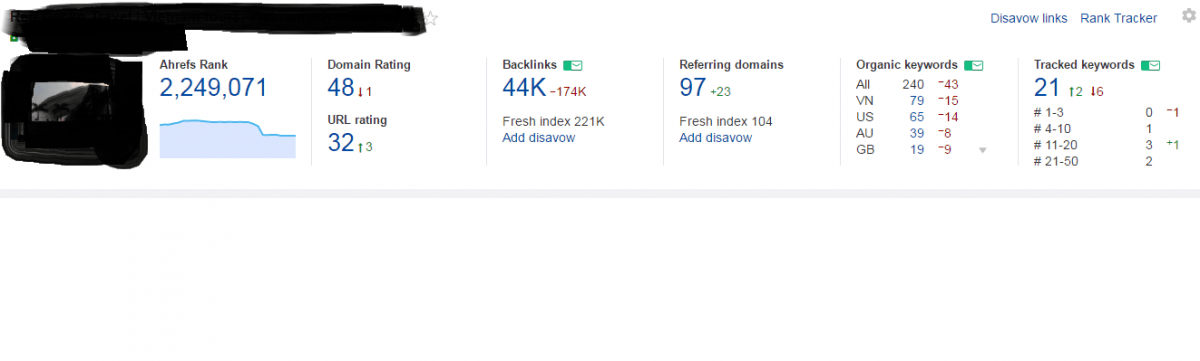
Task: Click the site thumbnail preview image
Action: point(72,110)
